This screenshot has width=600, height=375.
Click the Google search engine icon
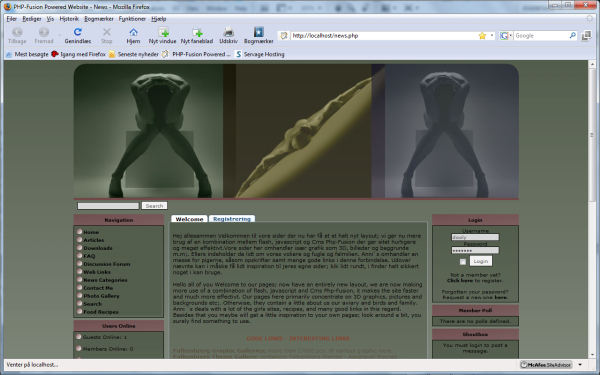[504, 36]
